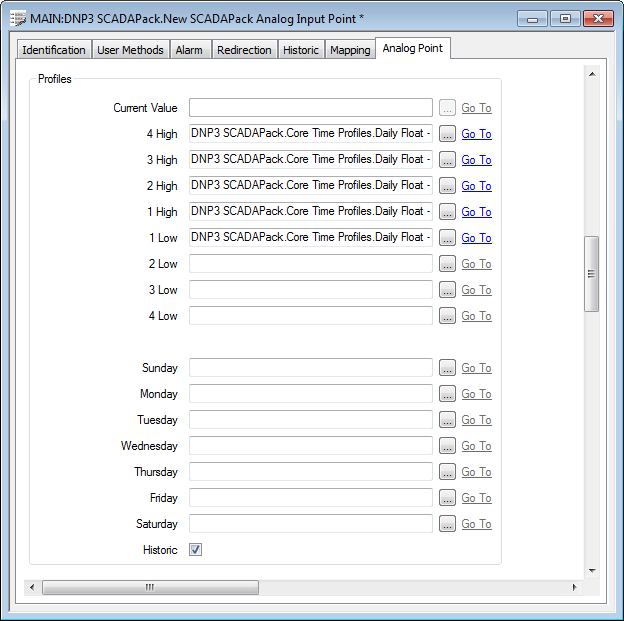Click the 1 Low profile field
624x621 pixels.
(311, 238)
